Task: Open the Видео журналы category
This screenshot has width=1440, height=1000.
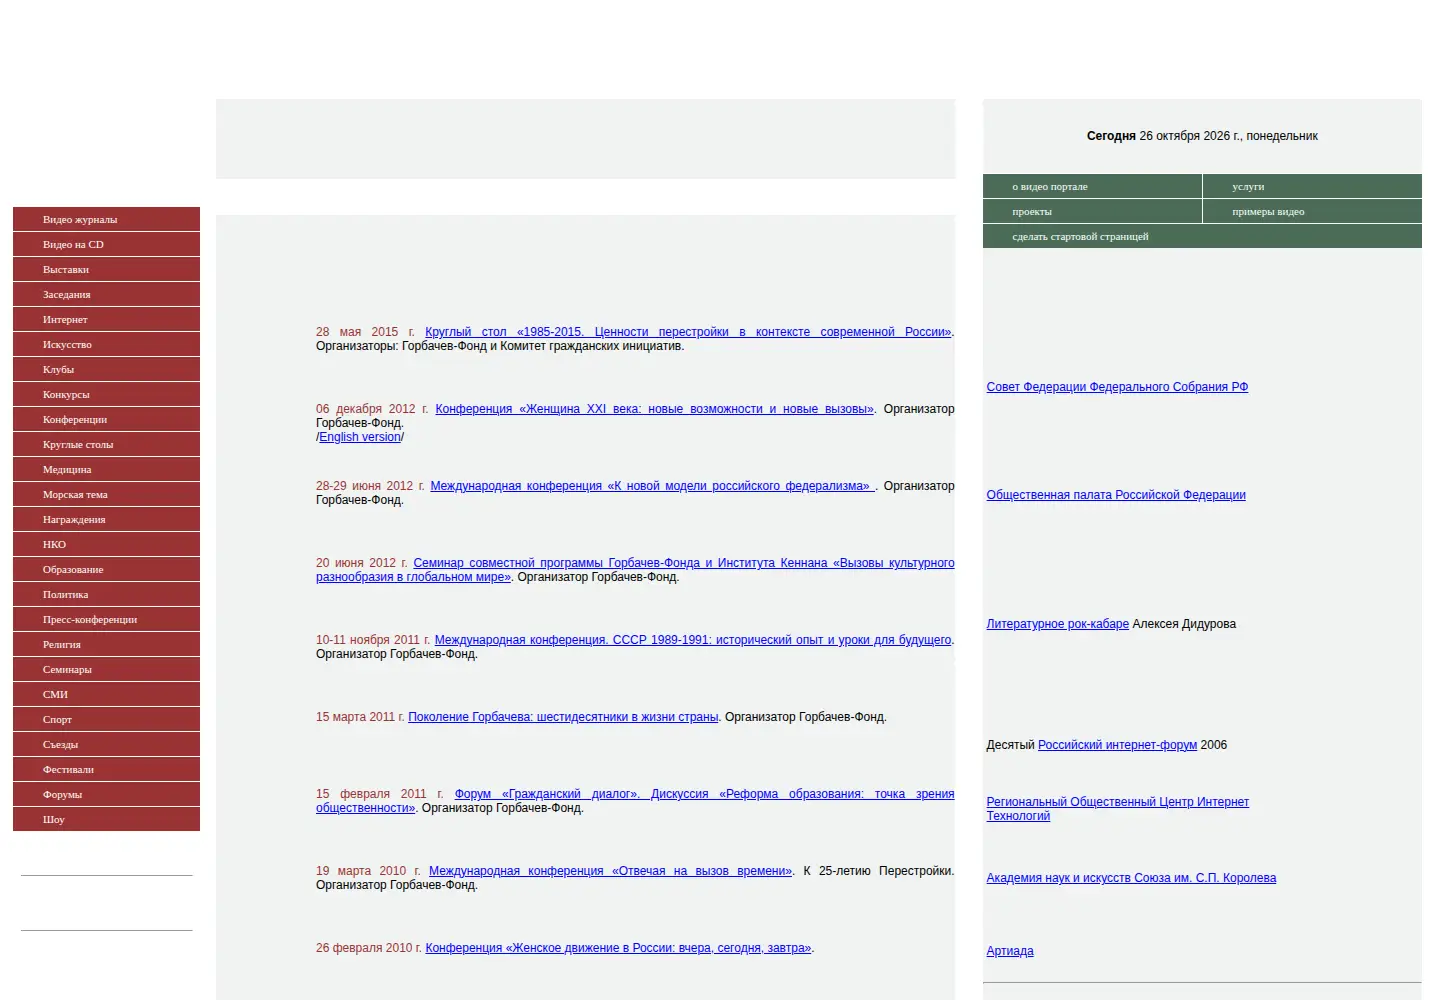Action: pos(106,219)
